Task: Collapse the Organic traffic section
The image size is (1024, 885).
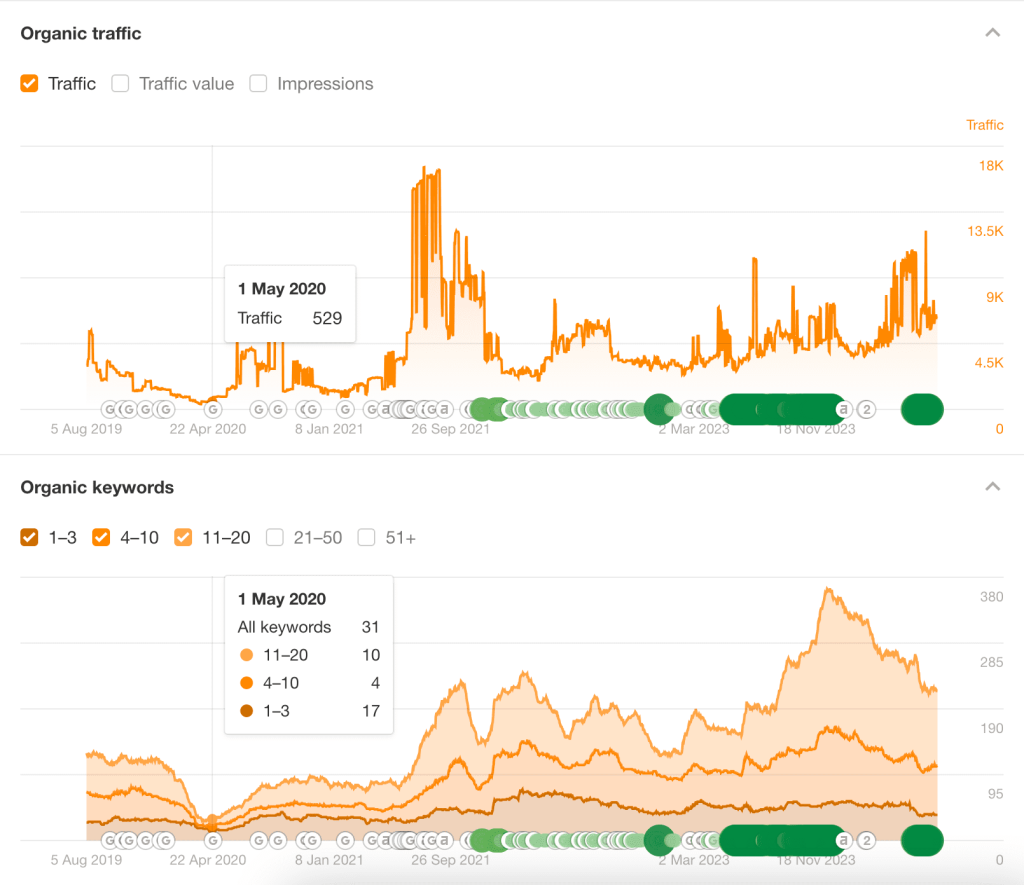Action: (x=992, y=32)
